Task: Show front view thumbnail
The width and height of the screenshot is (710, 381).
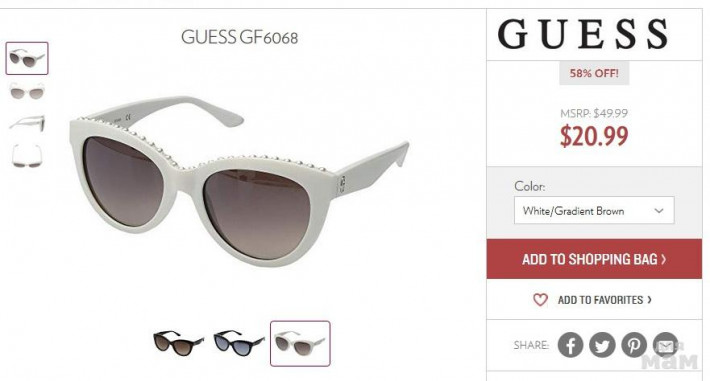Action: click(27, 92)
